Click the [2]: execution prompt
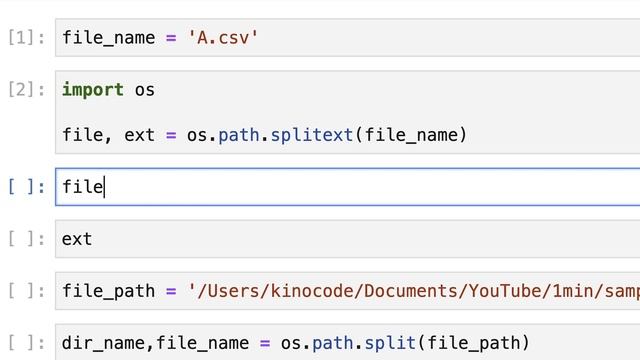This screenshot has height=360, width=640. tap(27, 89)
